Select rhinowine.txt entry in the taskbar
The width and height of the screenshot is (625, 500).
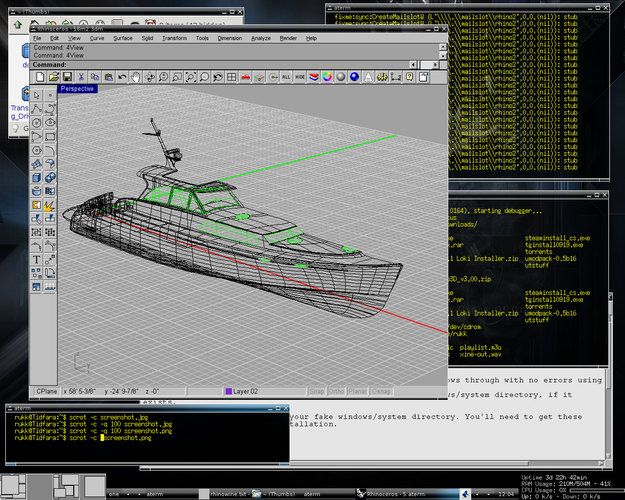point(224,494)
